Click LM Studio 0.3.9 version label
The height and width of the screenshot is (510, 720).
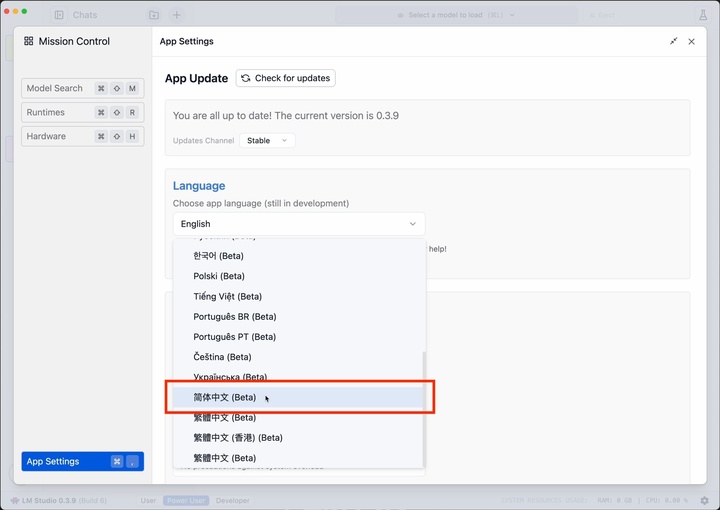(x=49, y=500)
